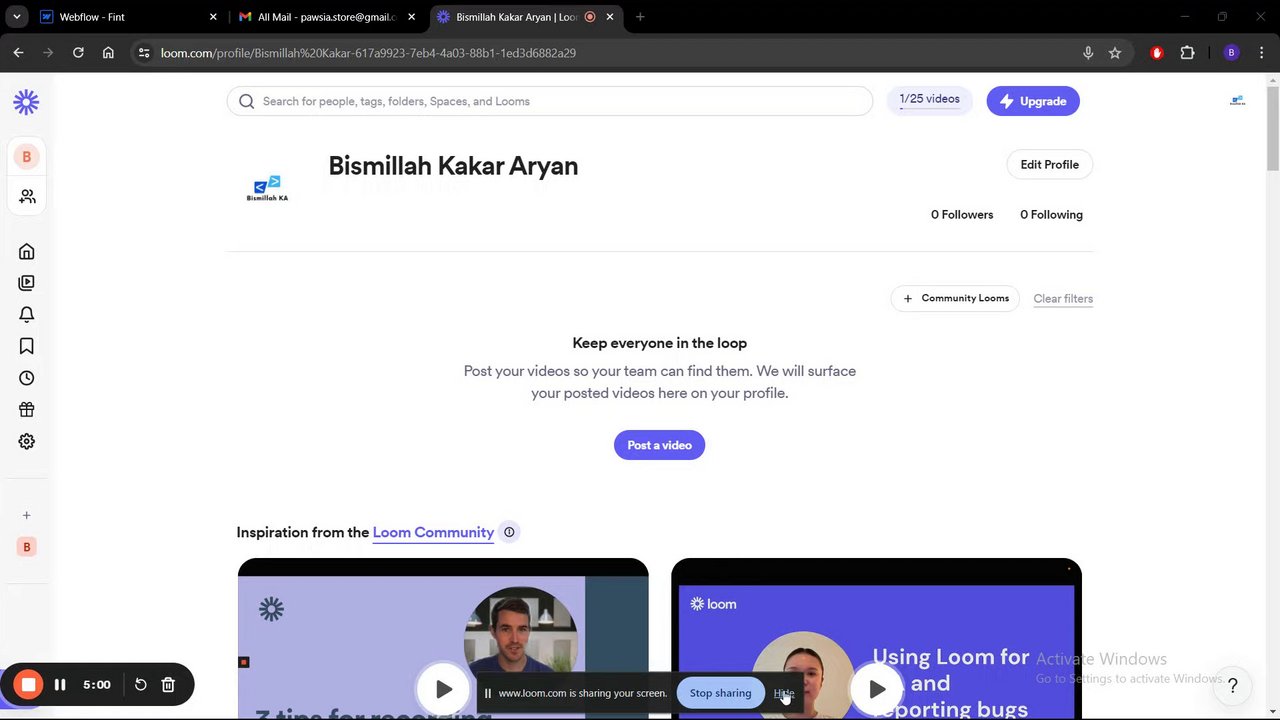Open Notifications bell icon
1280x720 pixels.
(27, 314)
